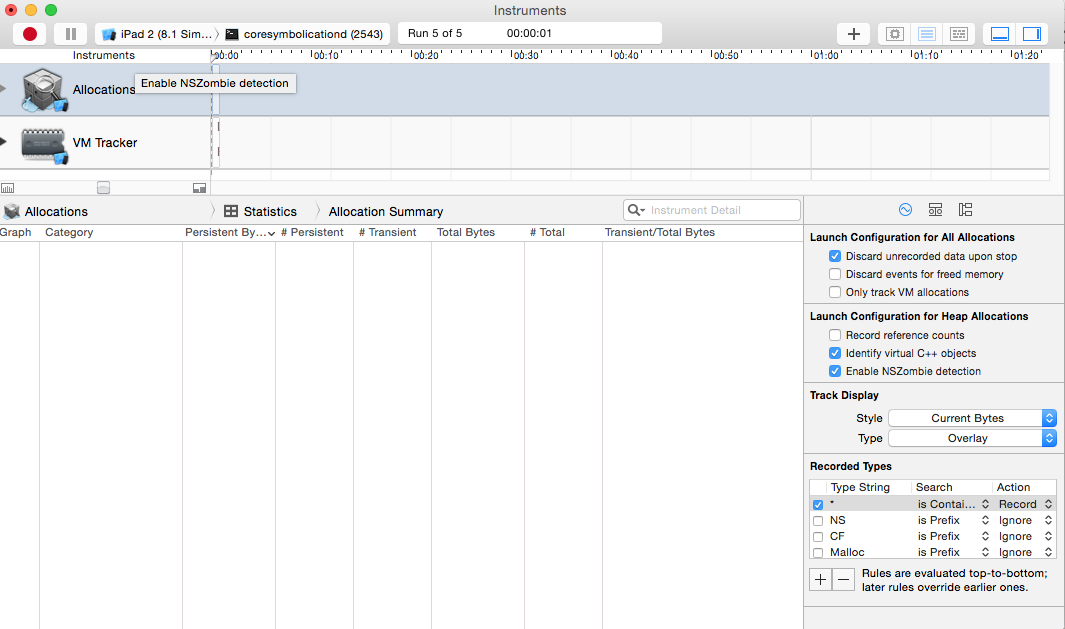Screen dimensions: 1065x629
Task: Change the Record action for * rule
Action: point(1025,504)
